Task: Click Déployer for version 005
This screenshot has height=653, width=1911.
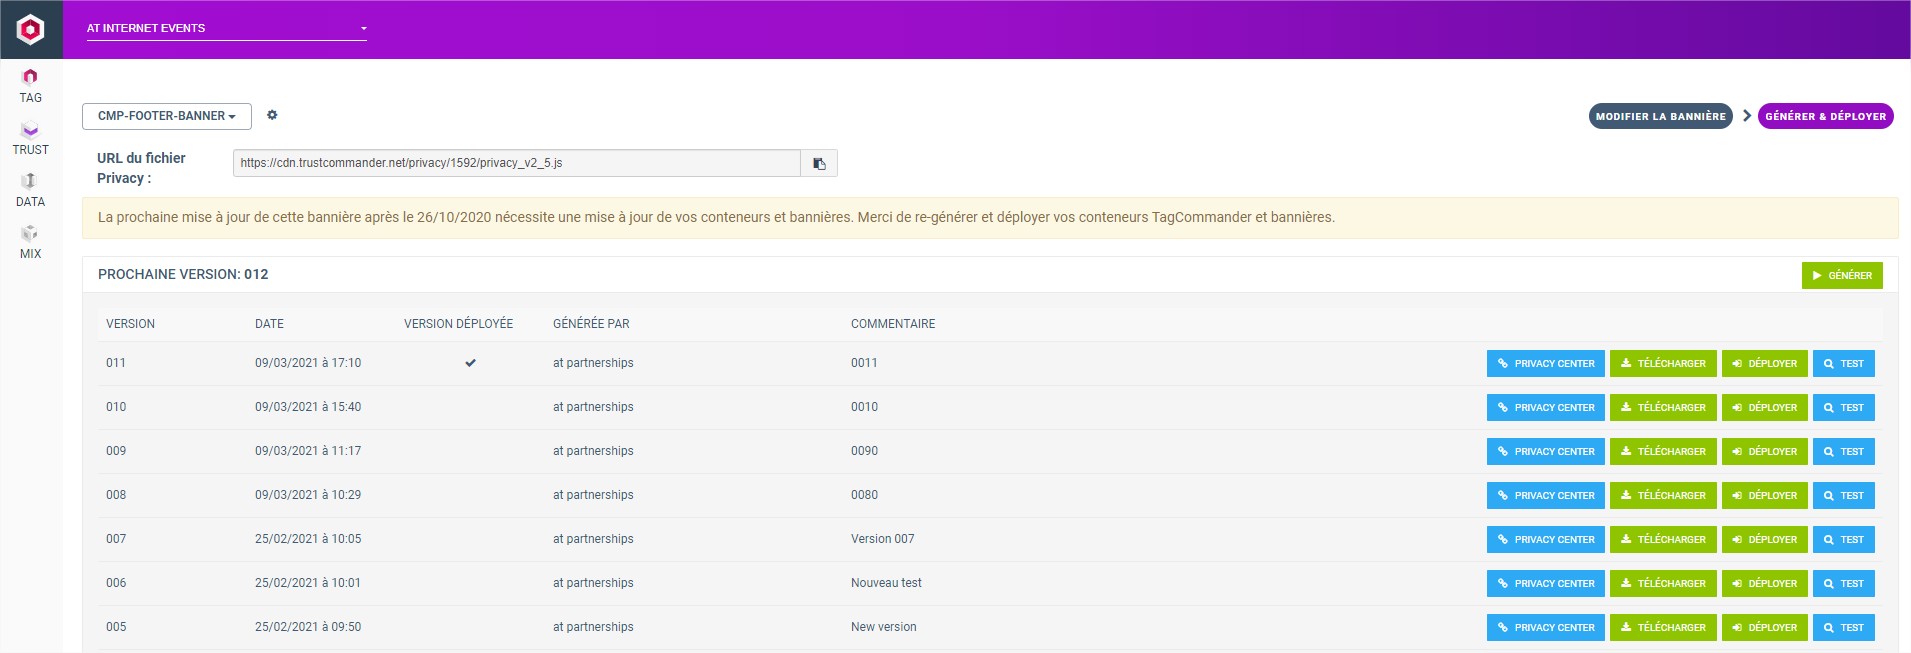Action: (x=1764, y=627)
